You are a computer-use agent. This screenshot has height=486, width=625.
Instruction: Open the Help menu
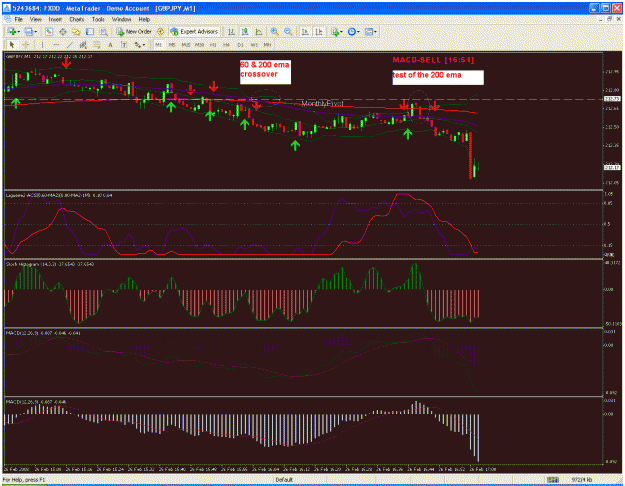tap(144, 19)
